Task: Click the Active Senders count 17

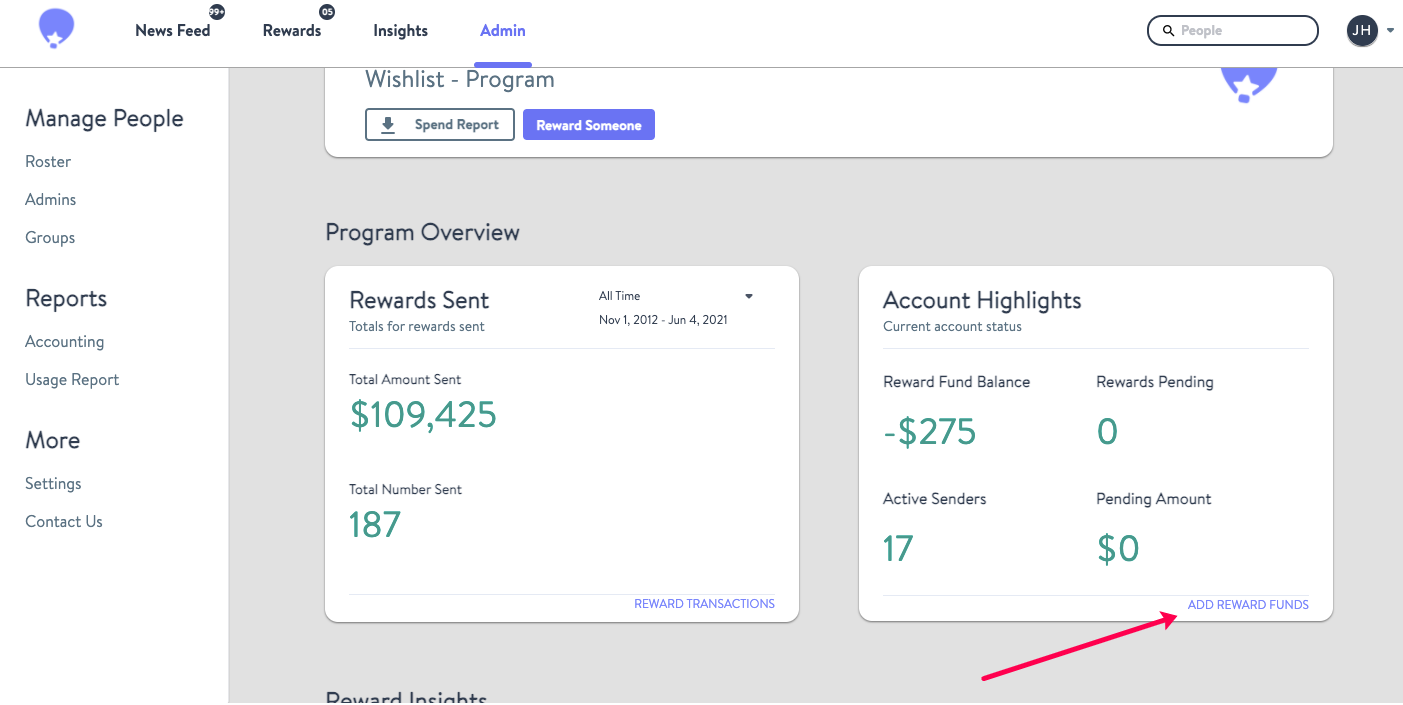Action: pos(898,549)
